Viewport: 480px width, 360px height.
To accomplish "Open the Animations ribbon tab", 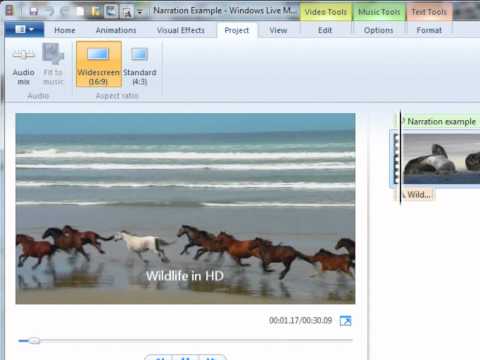I will (116, 30).
